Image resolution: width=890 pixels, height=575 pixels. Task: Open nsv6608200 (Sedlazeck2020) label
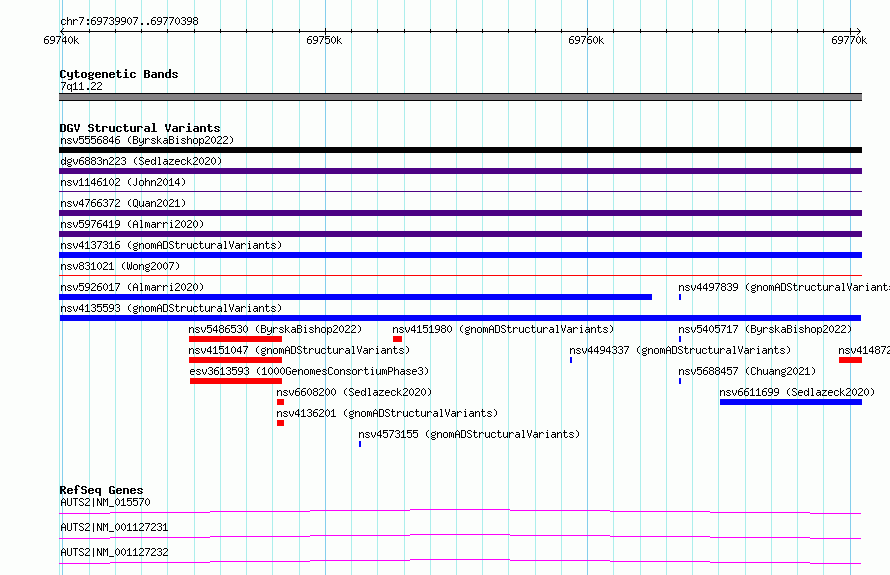coord(354,392)
